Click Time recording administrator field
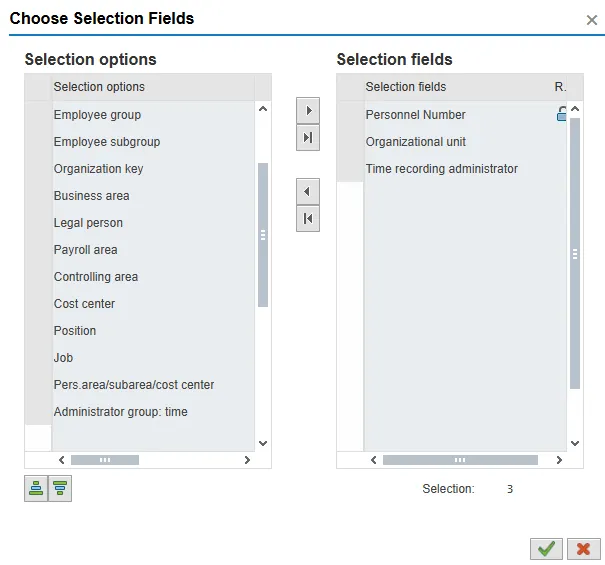Screen dimensions: 605x565 pos(441,169)
